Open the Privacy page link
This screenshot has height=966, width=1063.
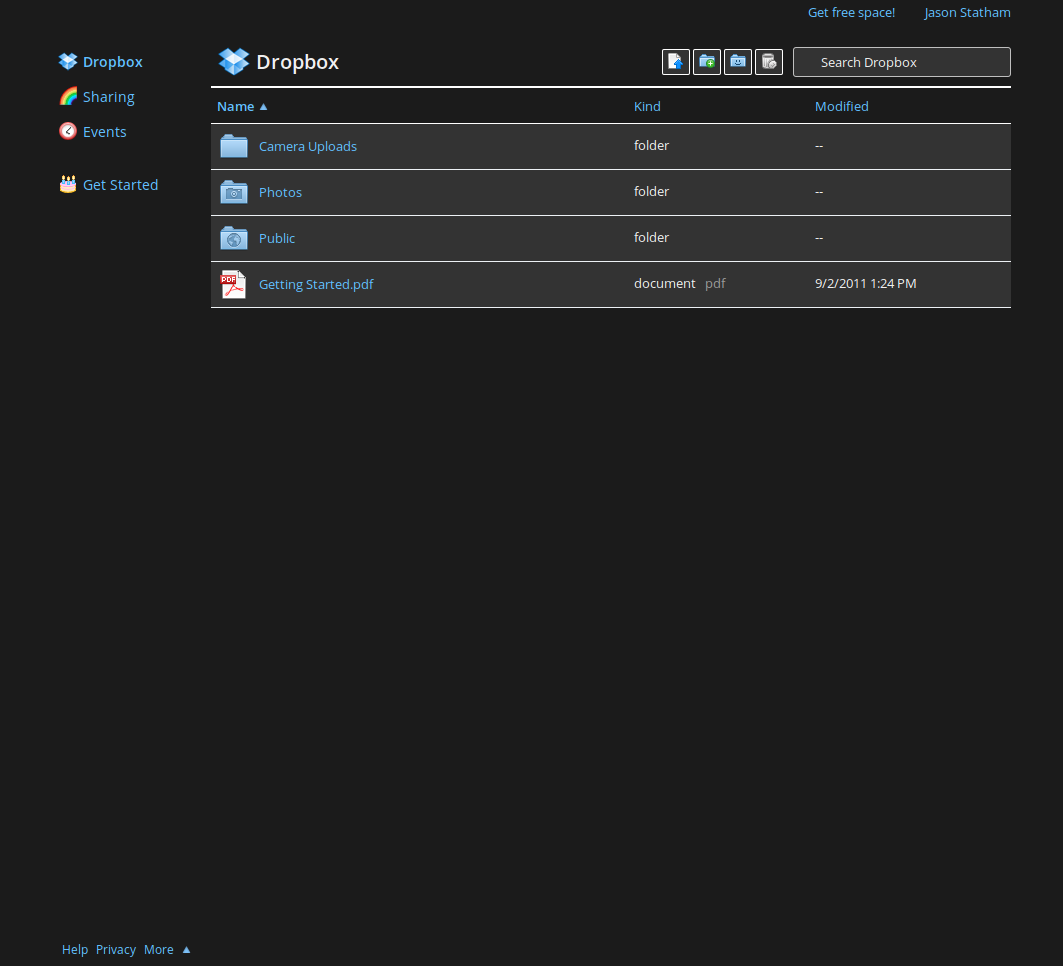pyautogui.click(x=116, y=949)
